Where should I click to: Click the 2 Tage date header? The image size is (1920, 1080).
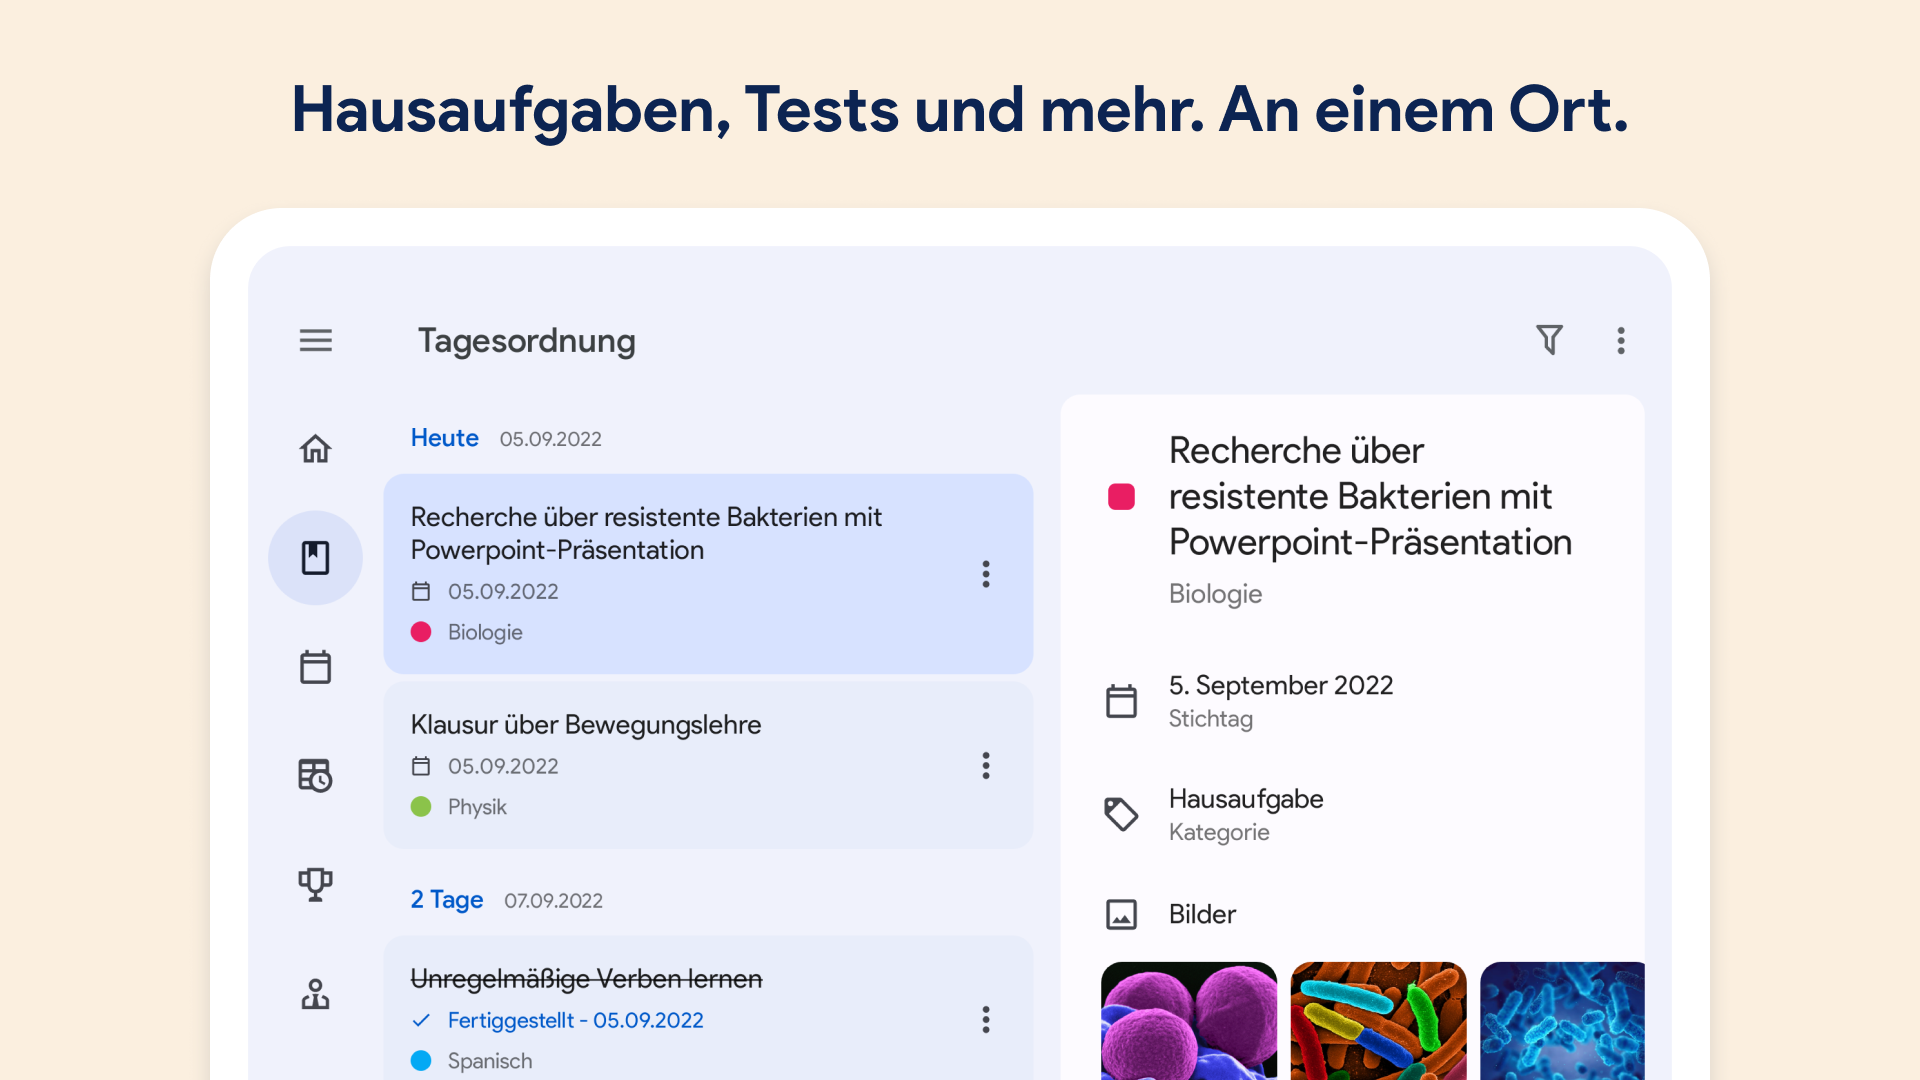click(447, 900)
